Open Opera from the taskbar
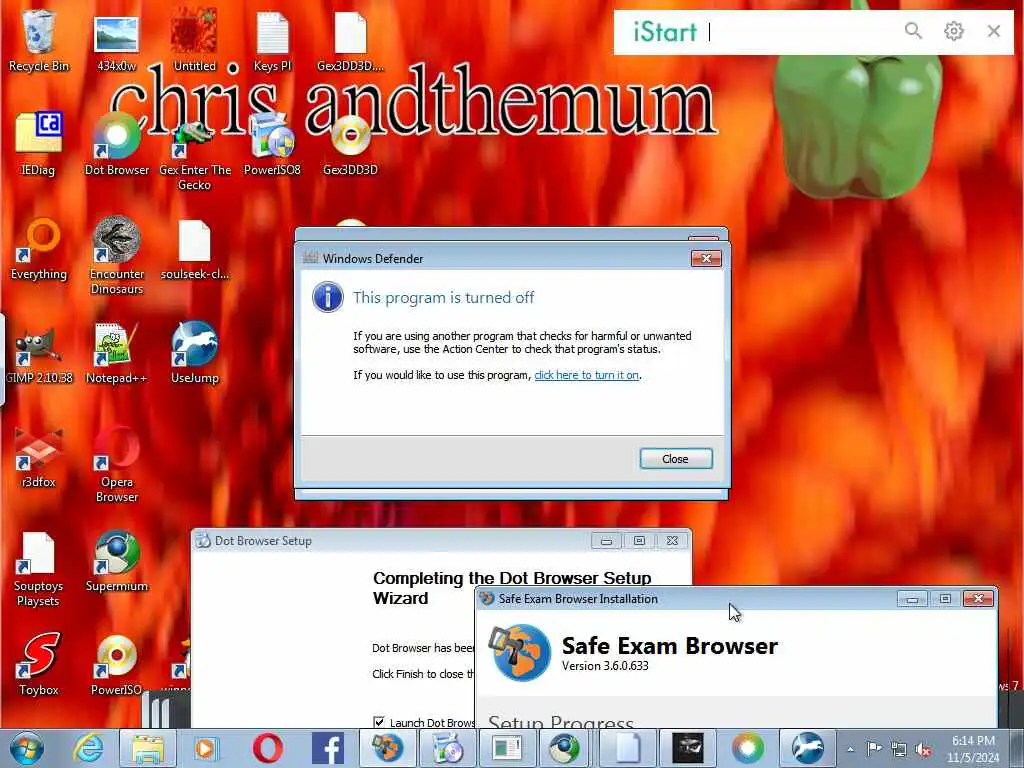The height and width of the screenshot is (768, 1024). 267,748
